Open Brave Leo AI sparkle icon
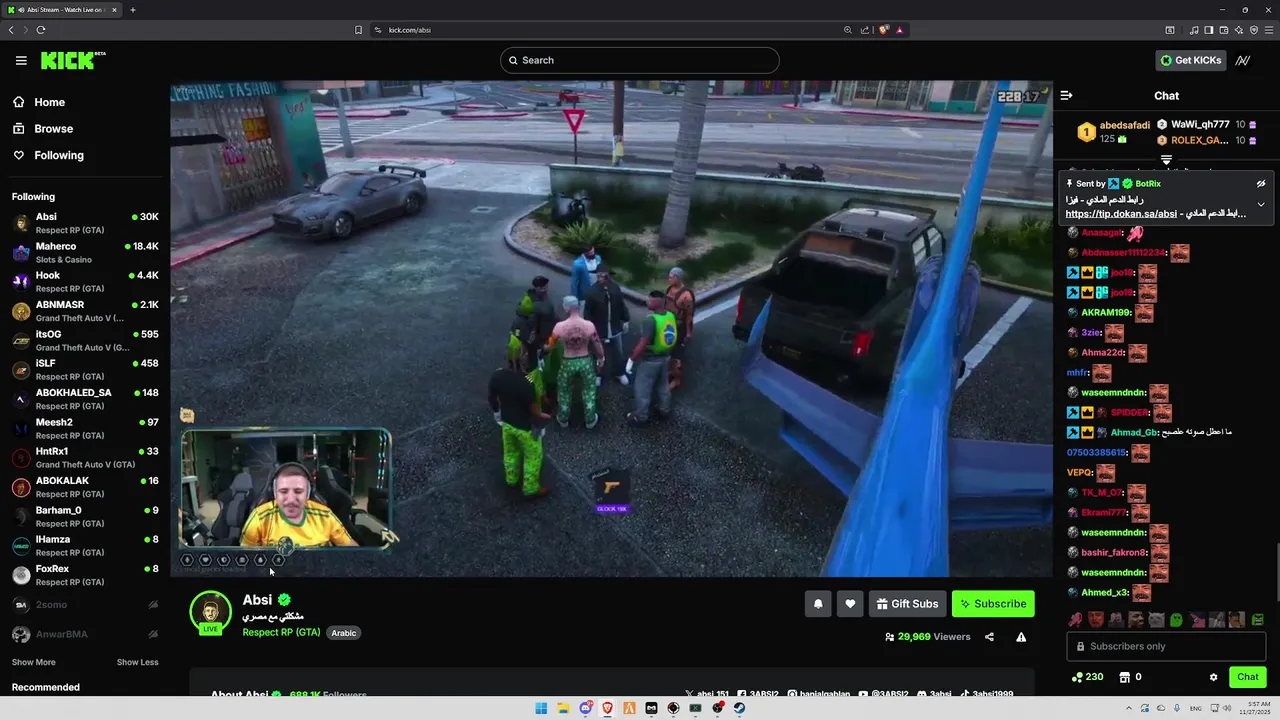The width and height of the screenshot is (1280, 720). click(1238, 30)
